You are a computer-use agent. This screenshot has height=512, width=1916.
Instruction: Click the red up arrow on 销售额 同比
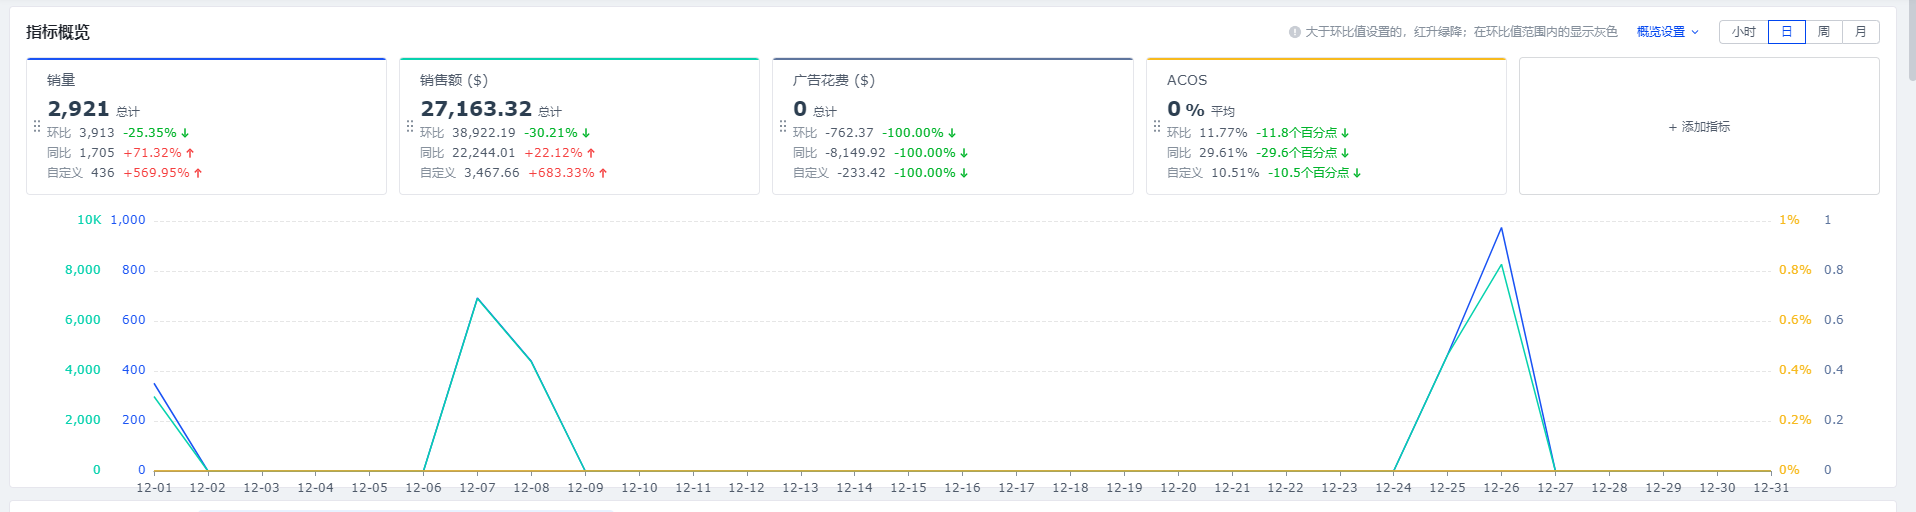tap(591, 153)
